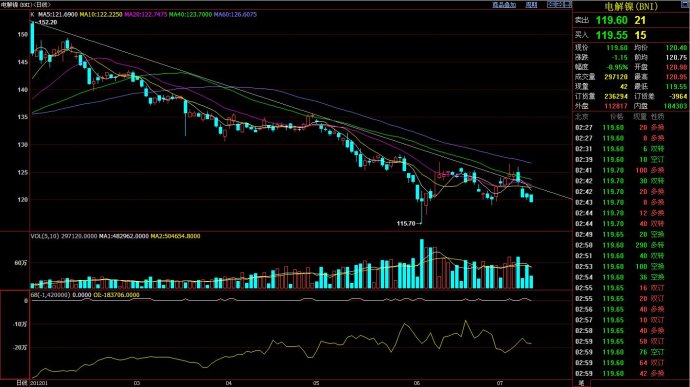Click the 内盘 value 184303

(675, 106)
